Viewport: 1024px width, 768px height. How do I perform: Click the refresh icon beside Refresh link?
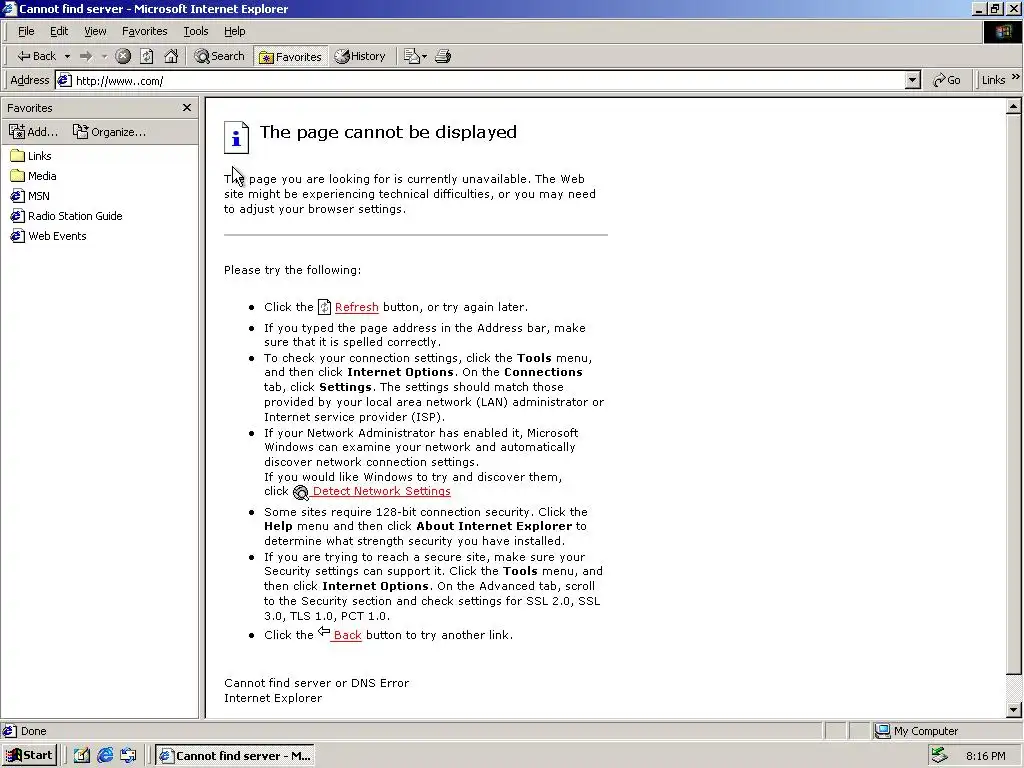[x=325, y=307]
